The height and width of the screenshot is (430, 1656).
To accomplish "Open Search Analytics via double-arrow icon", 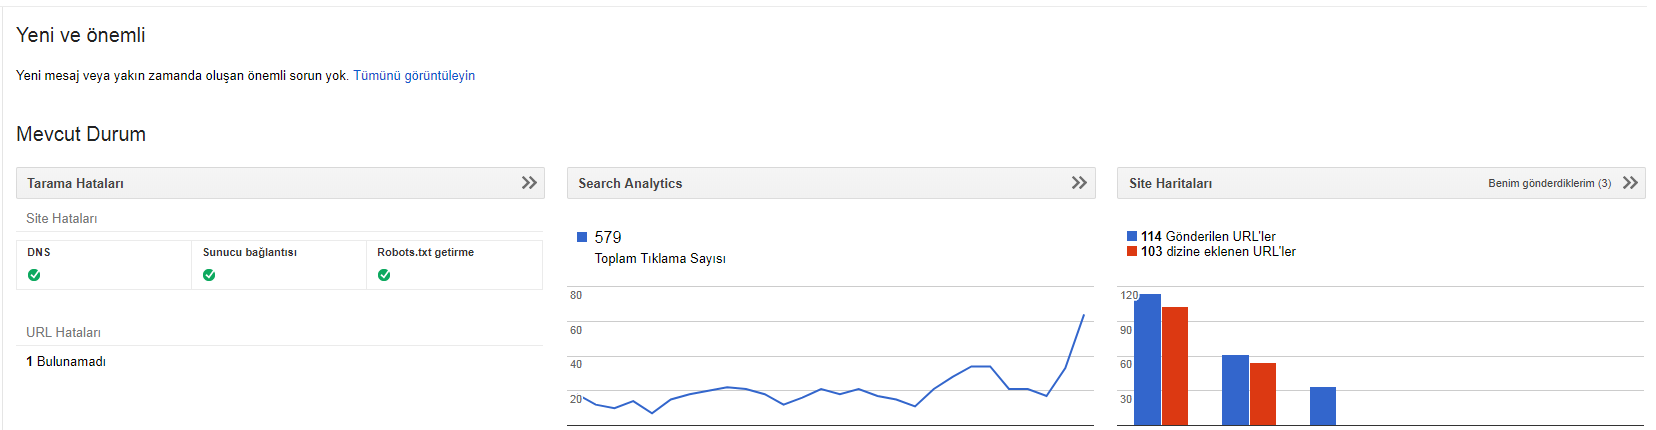I will coord(1079,183).
